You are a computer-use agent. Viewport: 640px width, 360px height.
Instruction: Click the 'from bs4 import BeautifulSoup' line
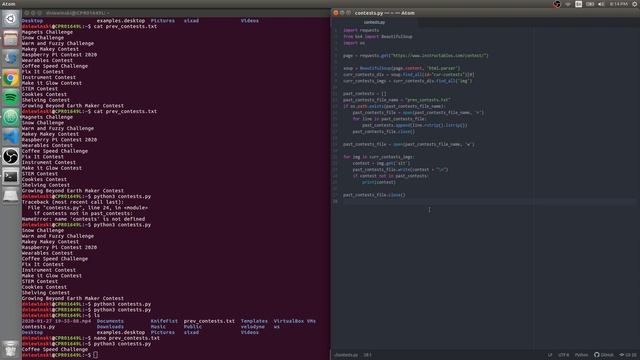click(378, 36)
